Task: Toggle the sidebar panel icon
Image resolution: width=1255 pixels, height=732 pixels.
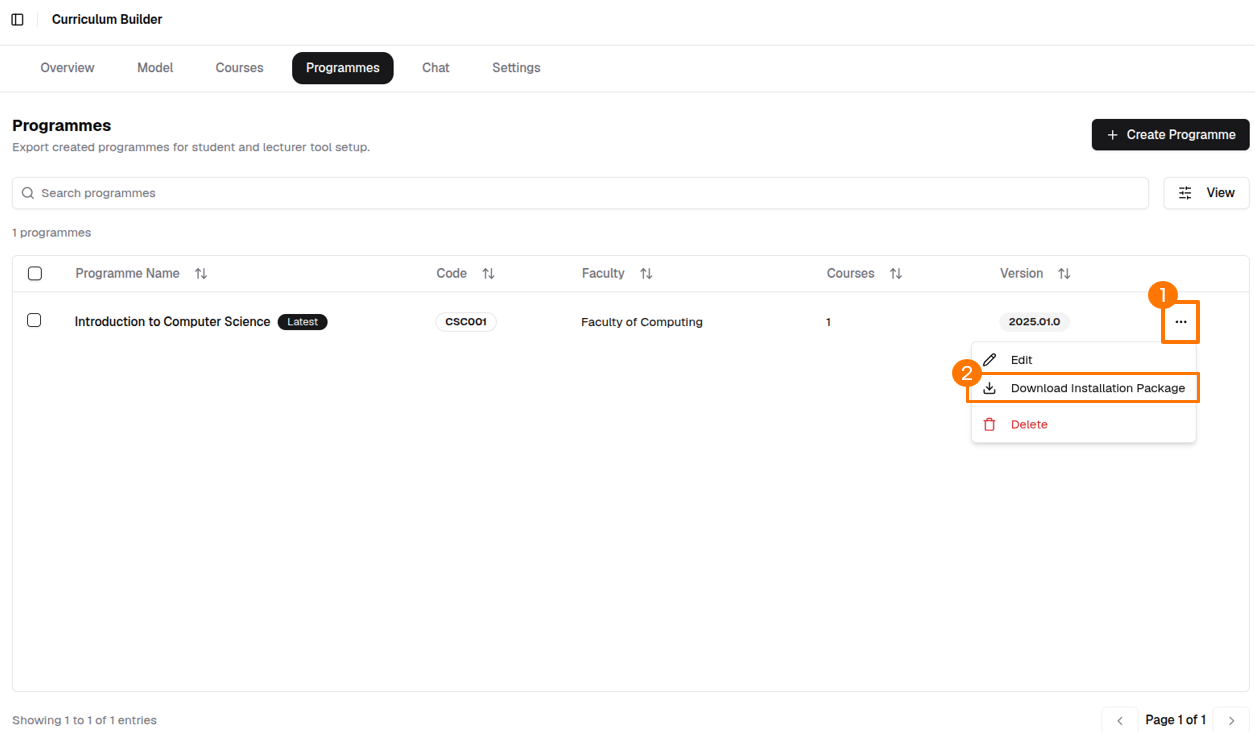Action: point(17,20)
